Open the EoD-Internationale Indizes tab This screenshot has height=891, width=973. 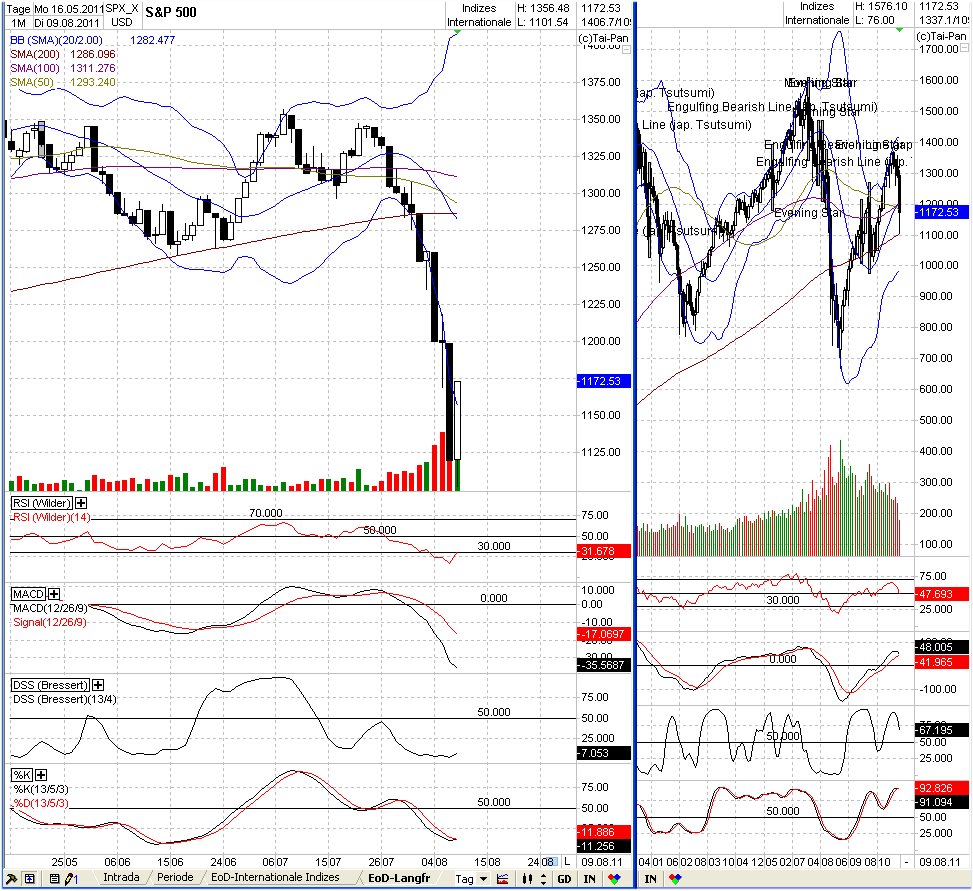pos(276,877)
